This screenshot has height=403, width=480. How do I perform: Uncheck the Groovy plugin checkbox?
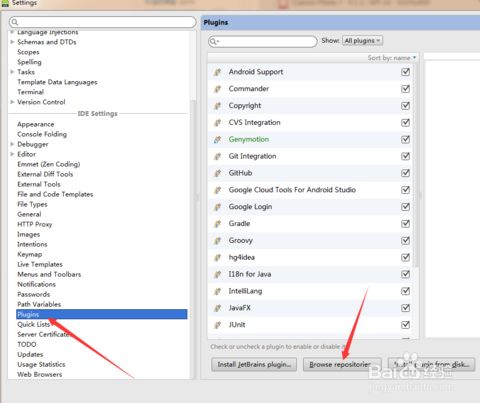pos(405,241)
